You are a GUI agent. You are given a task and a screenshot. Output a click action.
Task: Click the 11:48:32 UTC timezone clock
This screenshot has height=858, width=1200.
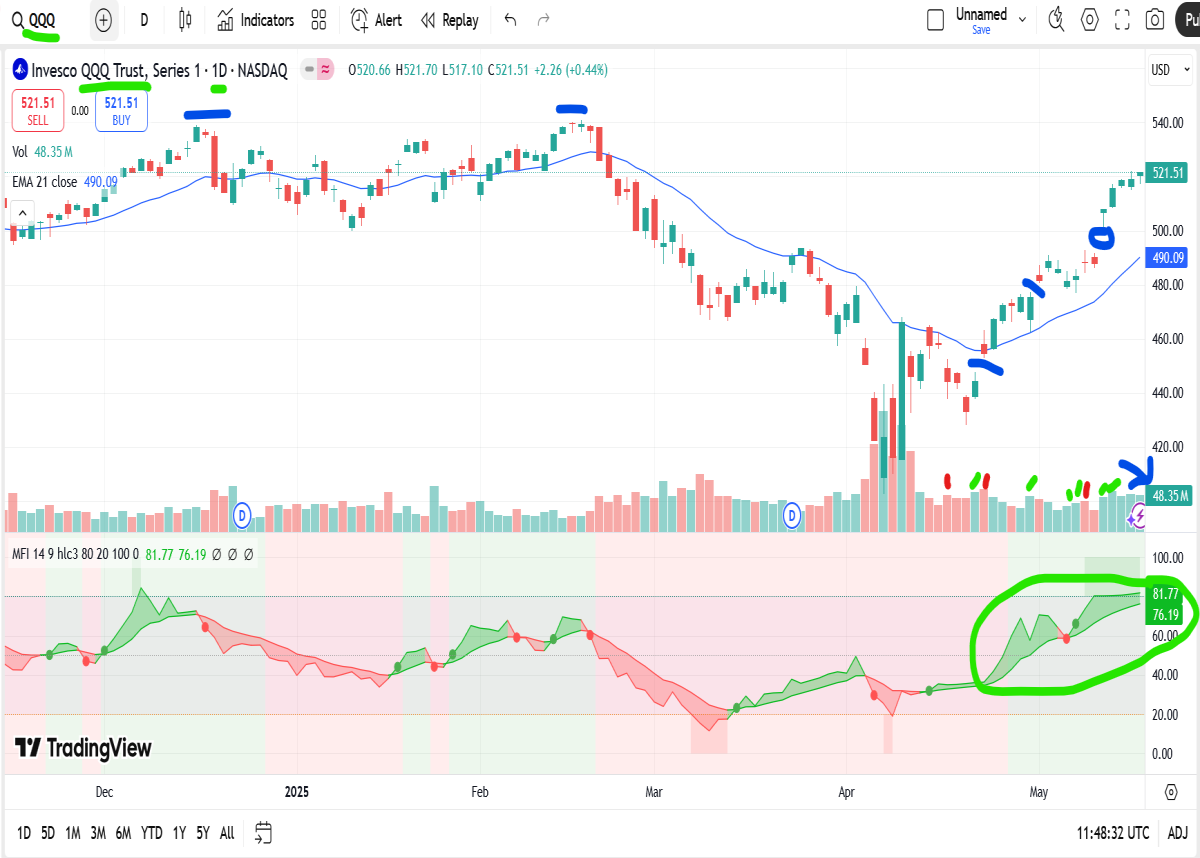(x=1114, y=832)
